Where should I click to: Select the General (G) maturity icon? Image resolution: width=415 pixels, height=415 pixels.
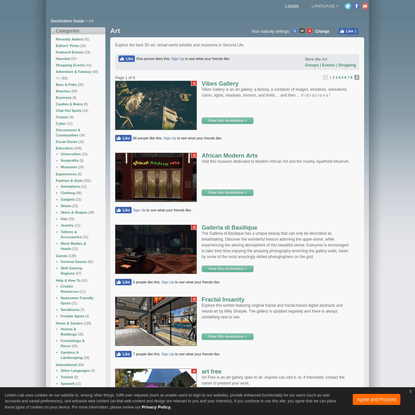[294, 31]
